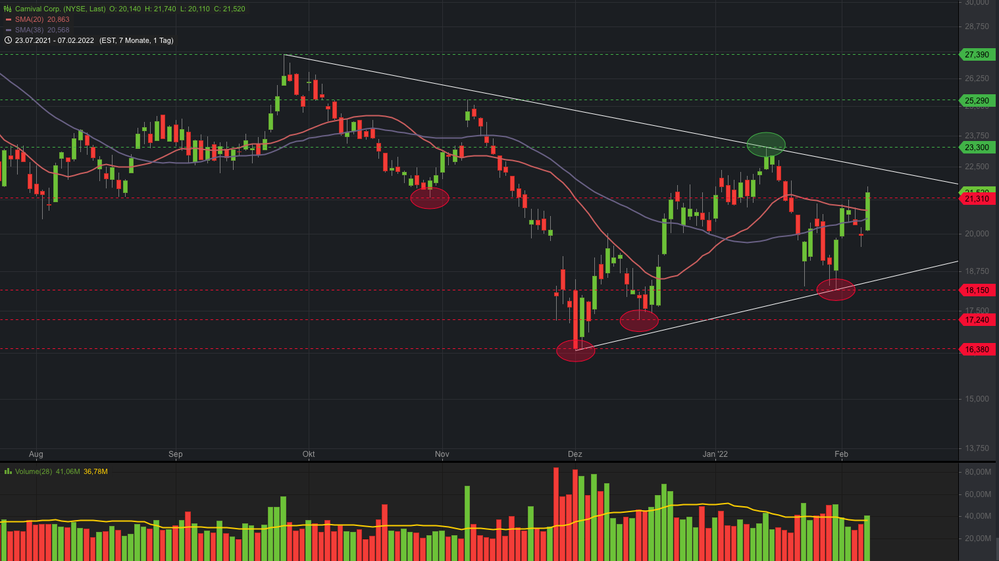Click the Volume bar-chart icon
Image resolution: width=999 pixels, height=561 pixels.
7,471
